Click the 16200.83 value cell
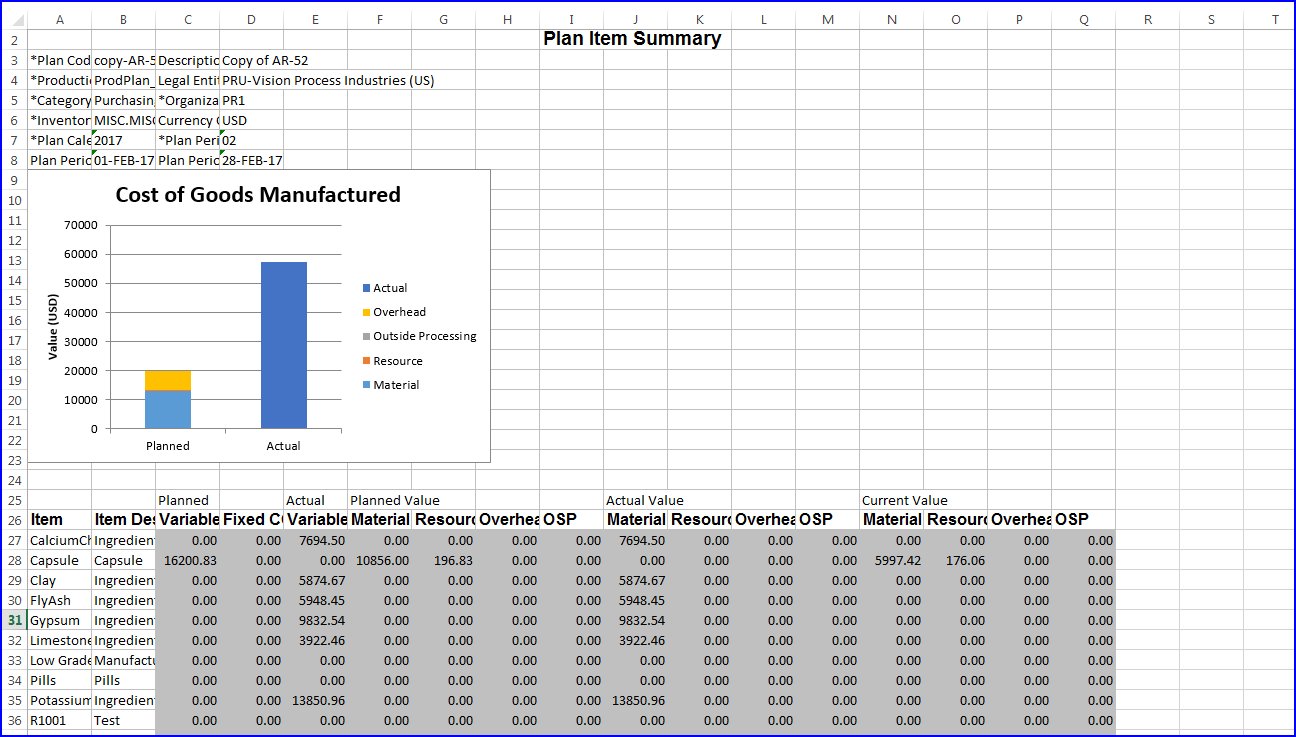The image size is (1296, 737). (187, 560)
